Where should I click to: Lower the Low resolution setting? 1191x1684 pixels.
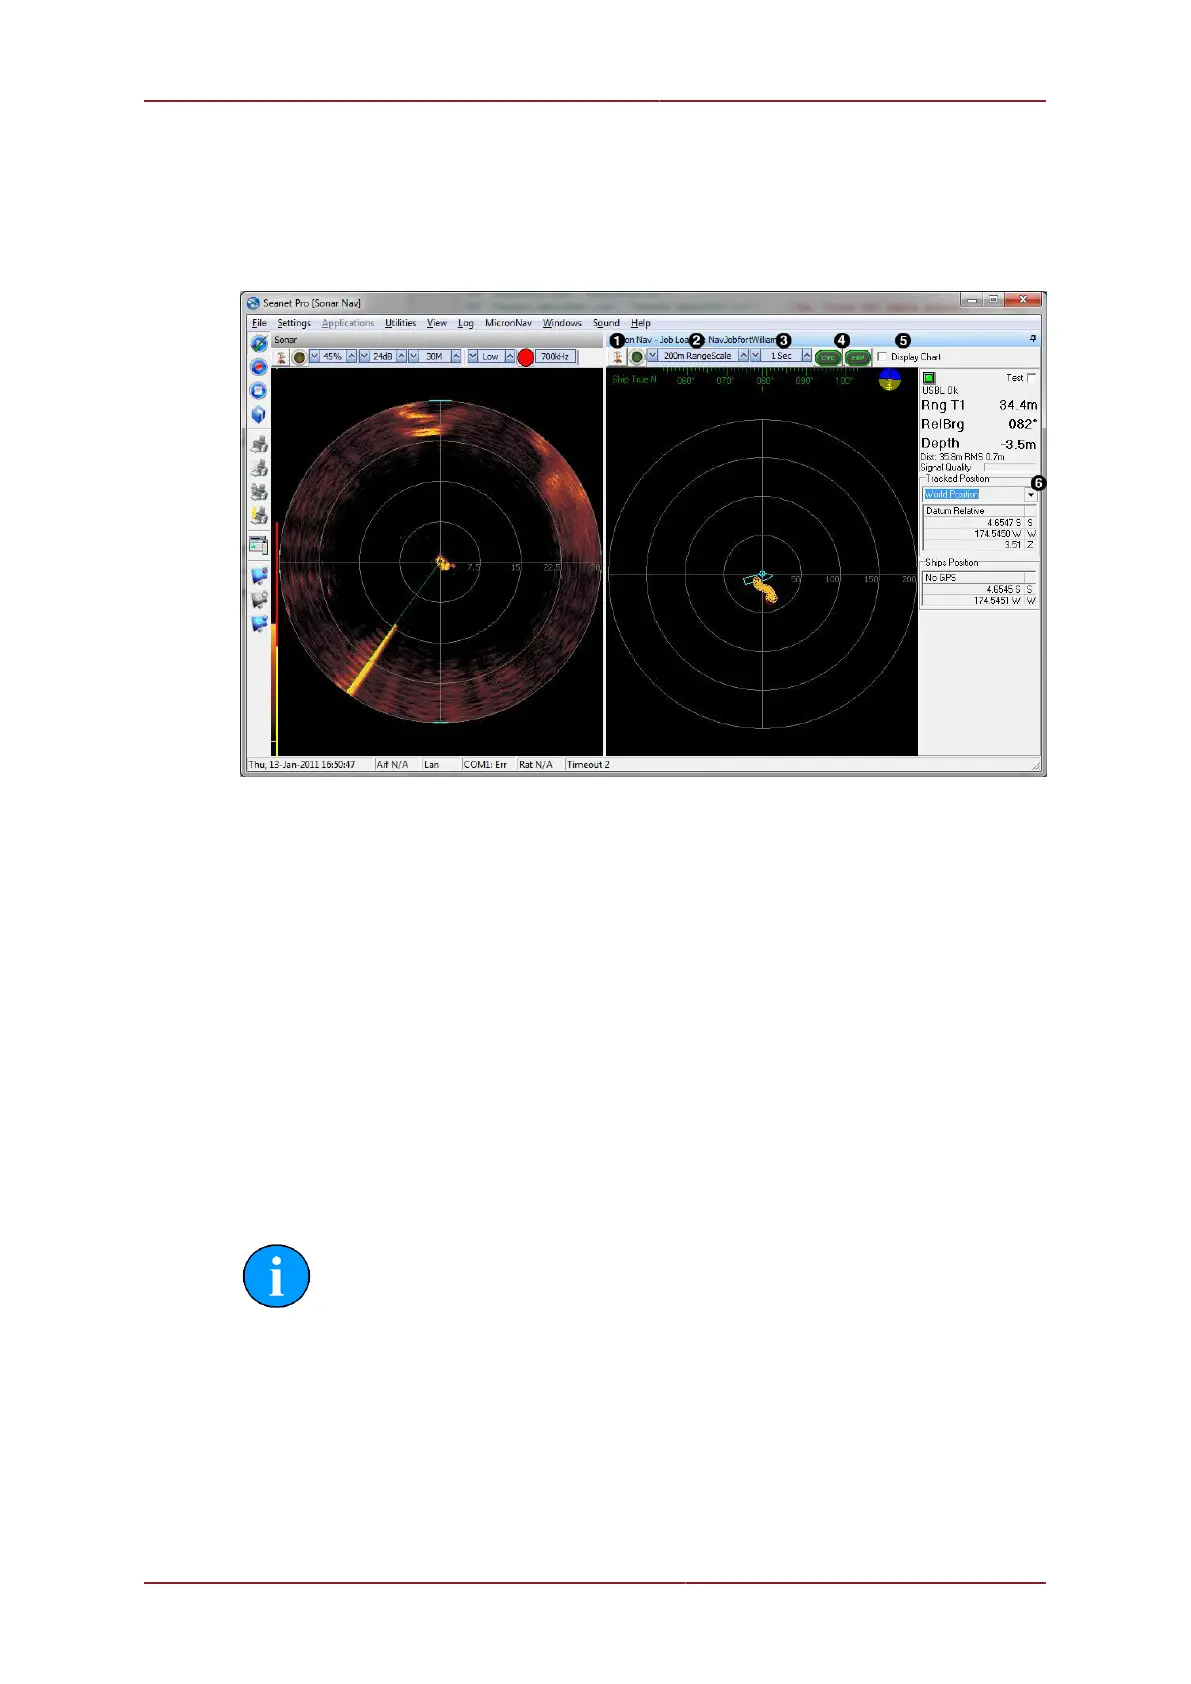tap(473, 357)
